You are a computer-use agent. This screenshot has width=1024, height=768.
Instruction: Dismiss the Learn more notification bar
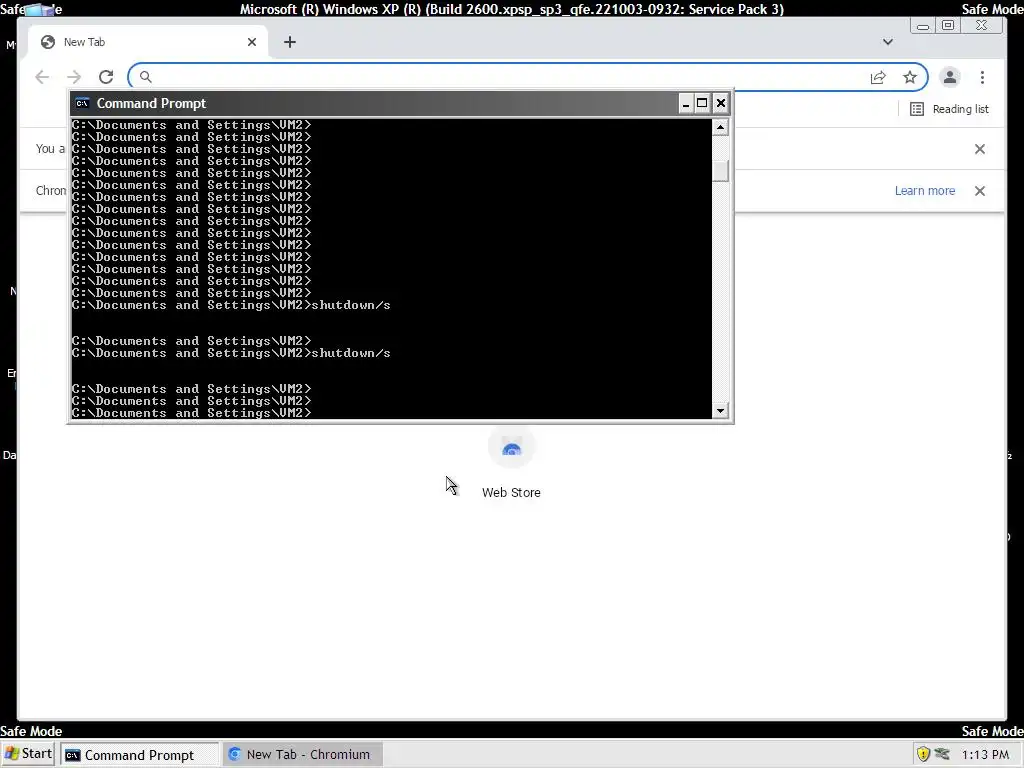click(980, 191)
